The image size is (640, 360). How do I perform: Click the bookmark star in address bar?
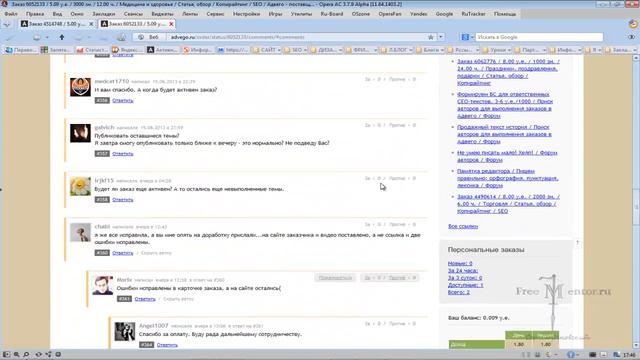[431, 37]
